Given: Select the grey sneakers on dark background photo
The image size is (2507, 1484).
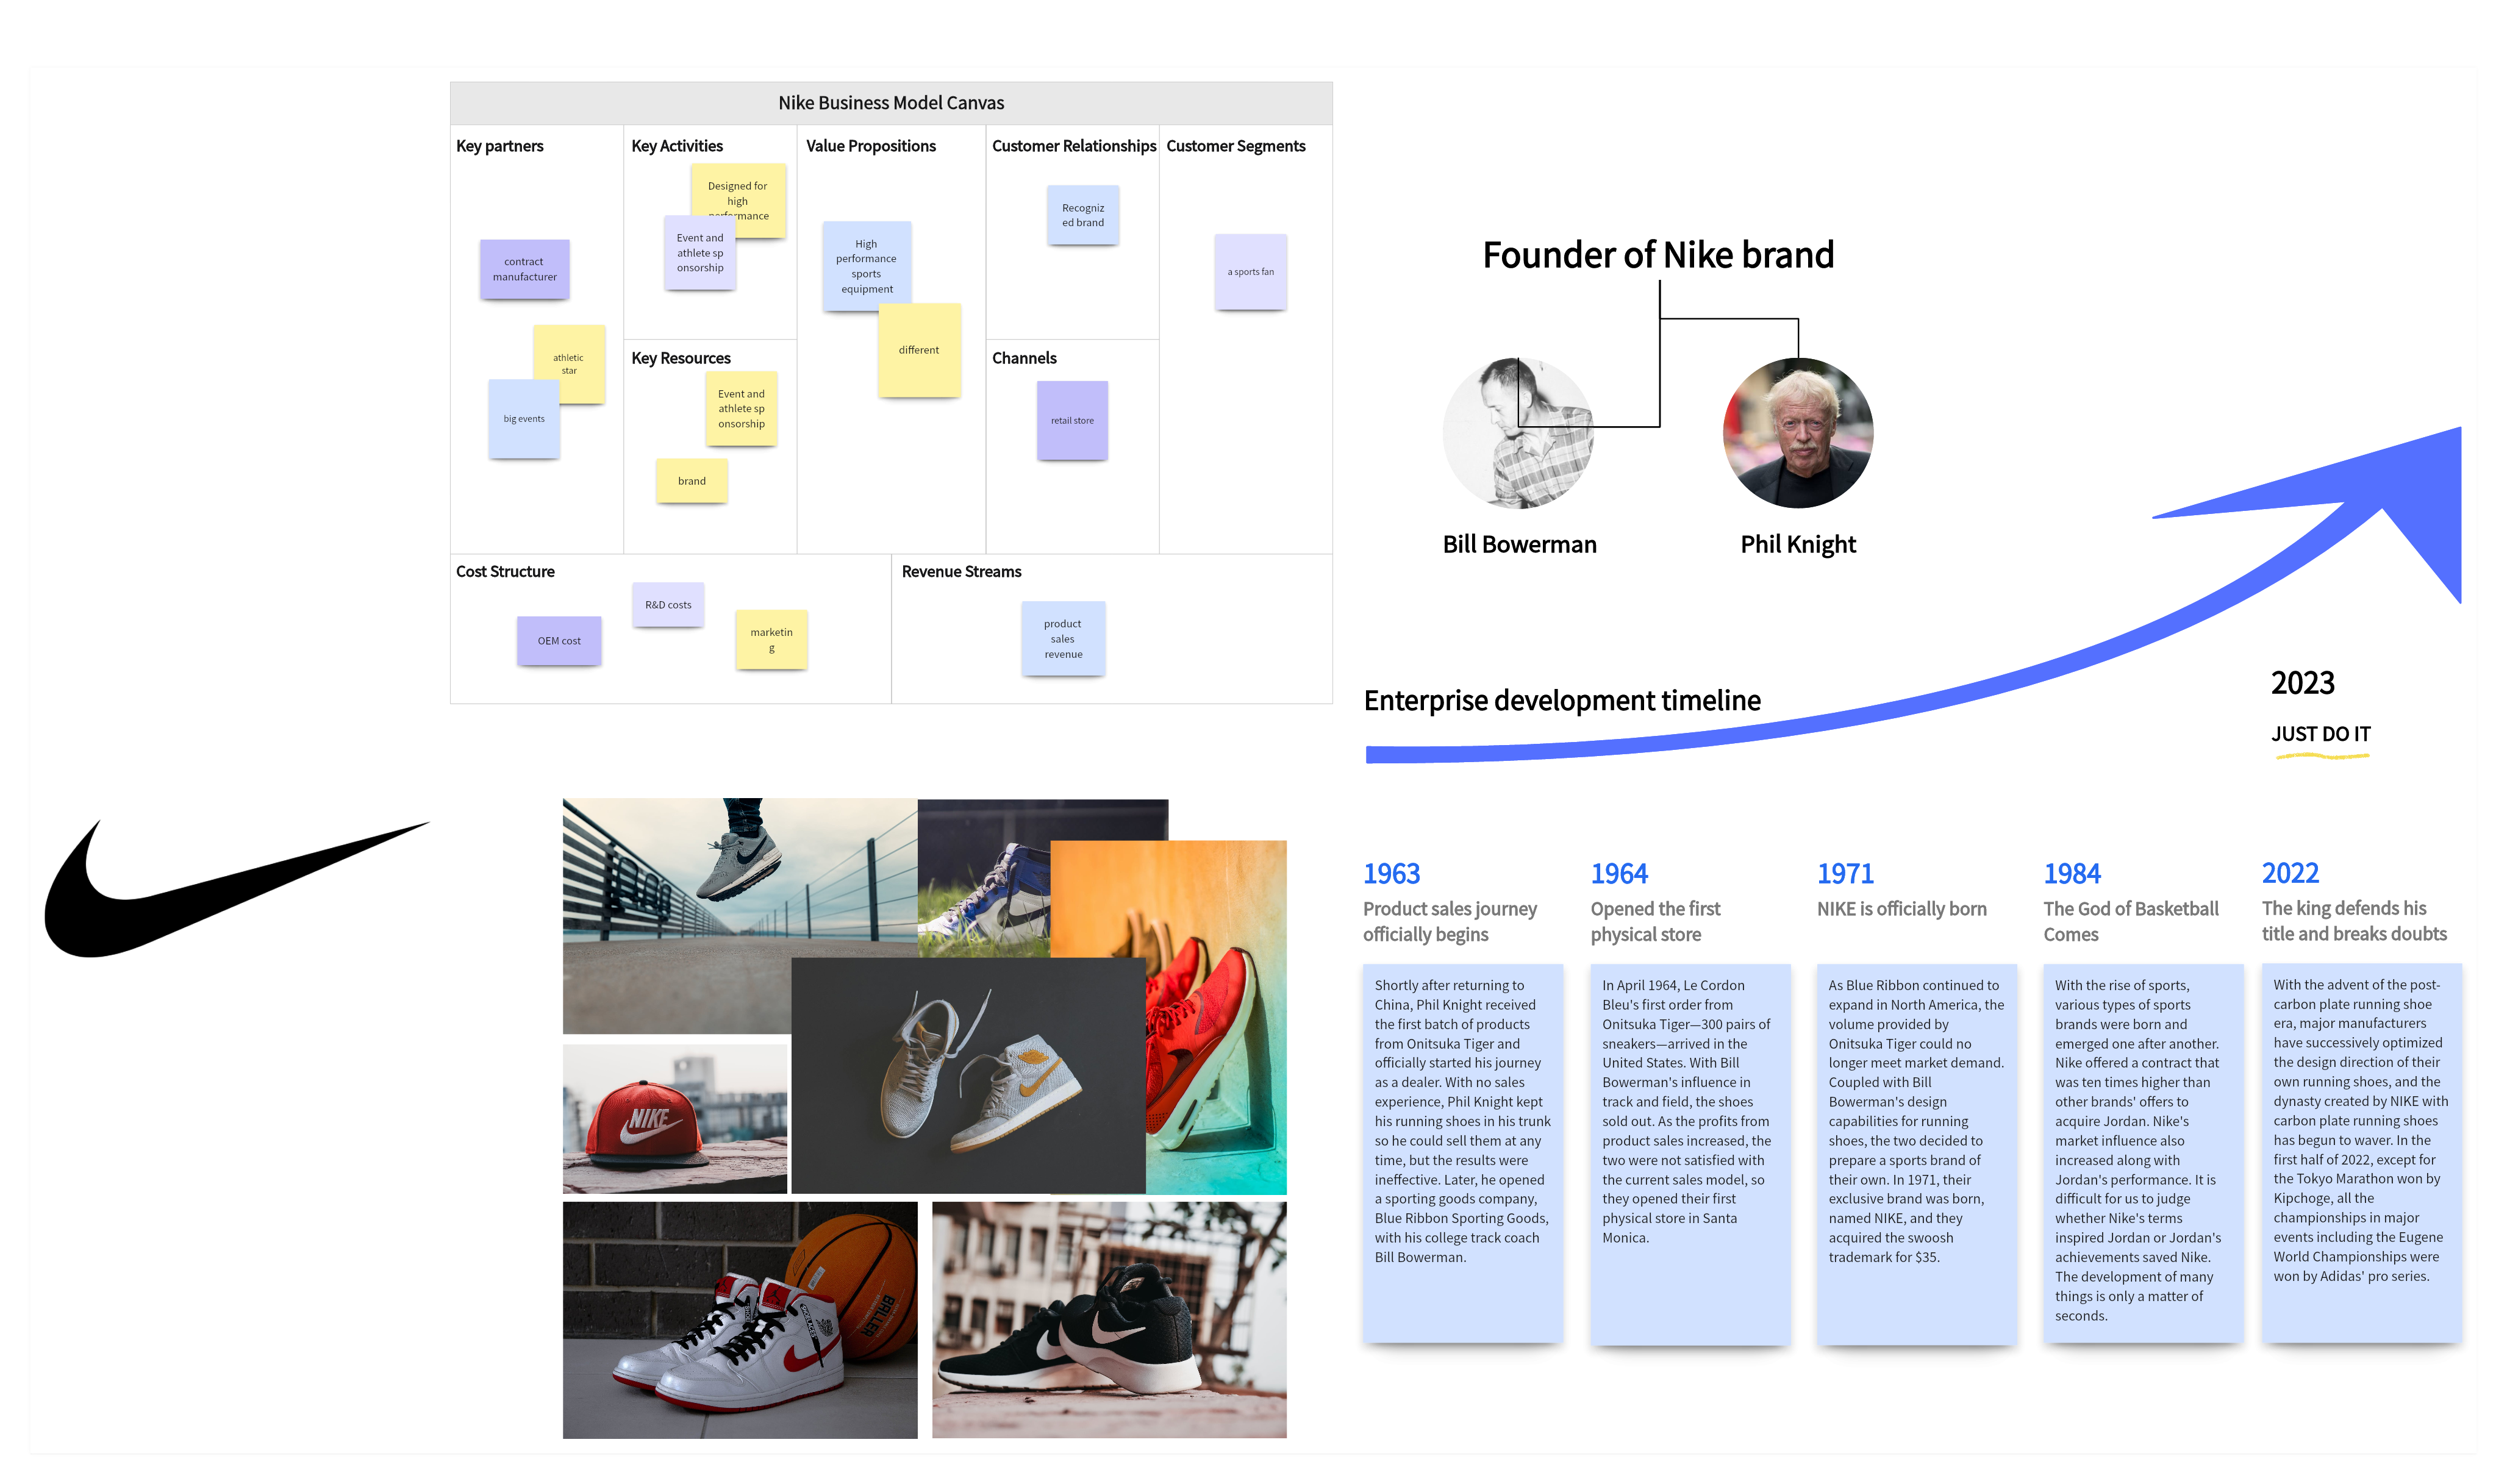Looking at the screenshot, I should (968, 1076).
